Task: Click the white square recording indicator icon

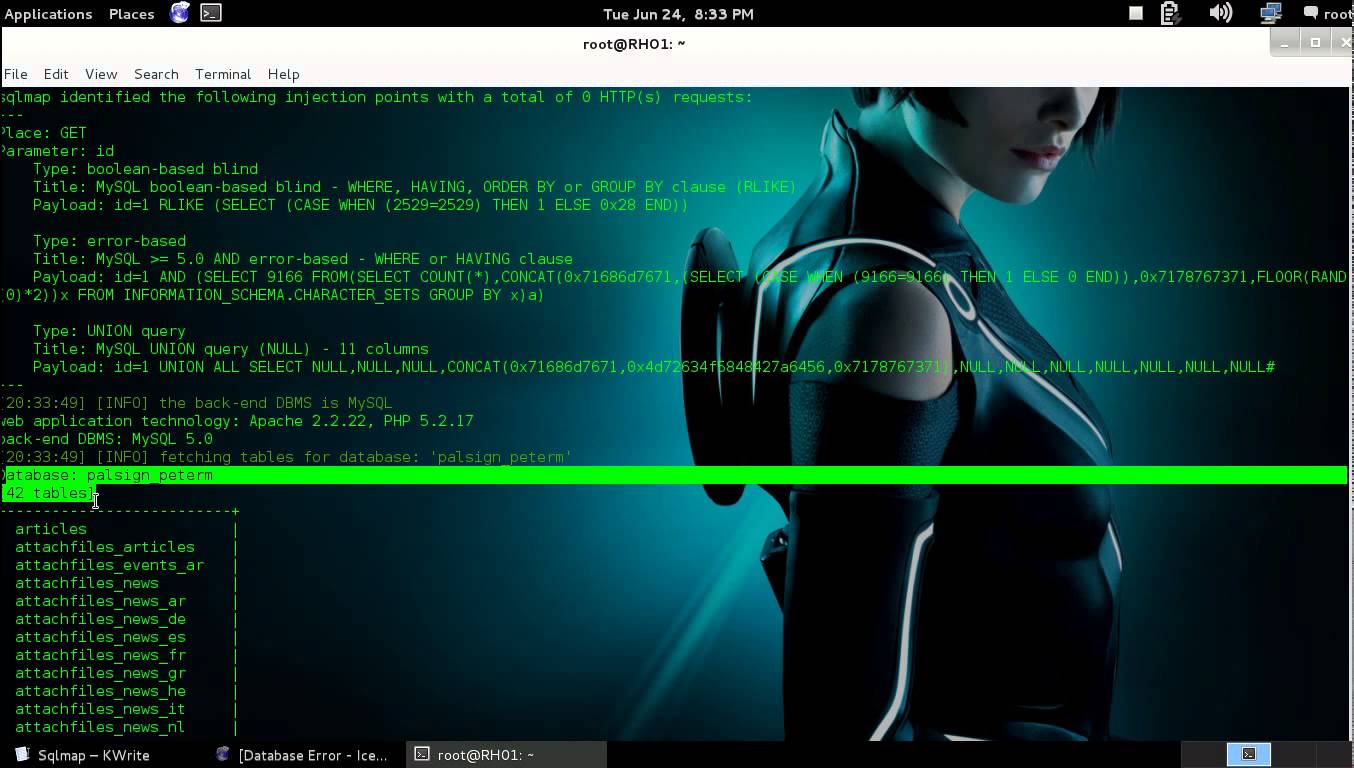Action: pos(1136,13)
